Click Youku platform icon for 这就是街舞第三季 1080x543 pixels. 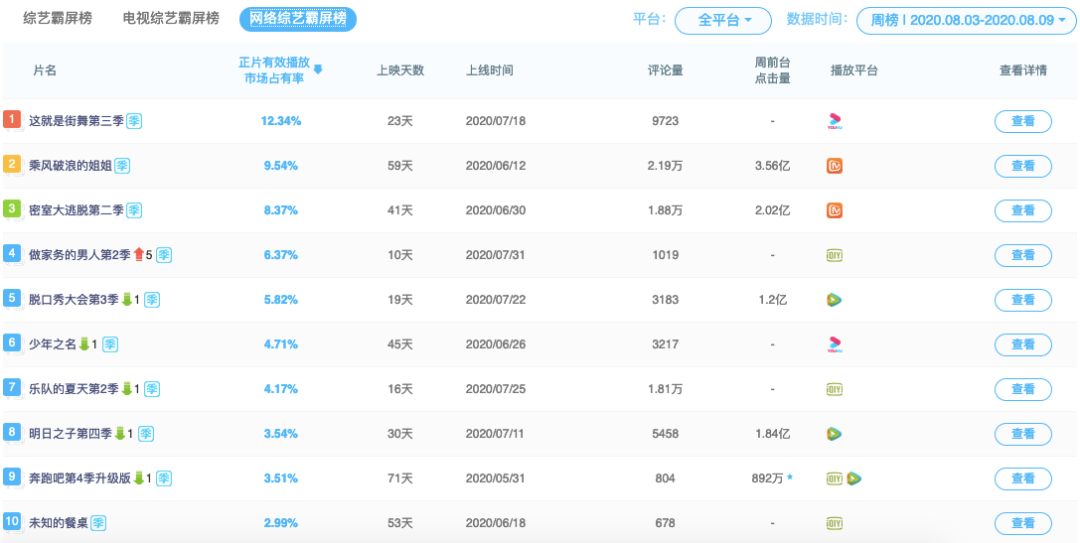pyautogui.click(x=835, y=121)
